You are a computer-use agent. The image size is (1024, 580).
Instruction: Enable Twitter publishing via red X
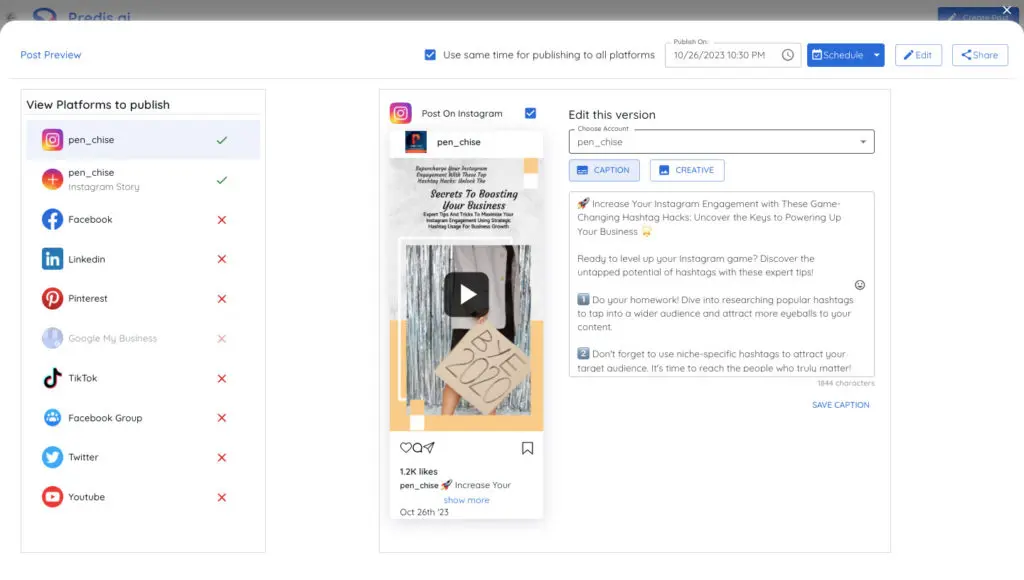[x=222, y=458]
